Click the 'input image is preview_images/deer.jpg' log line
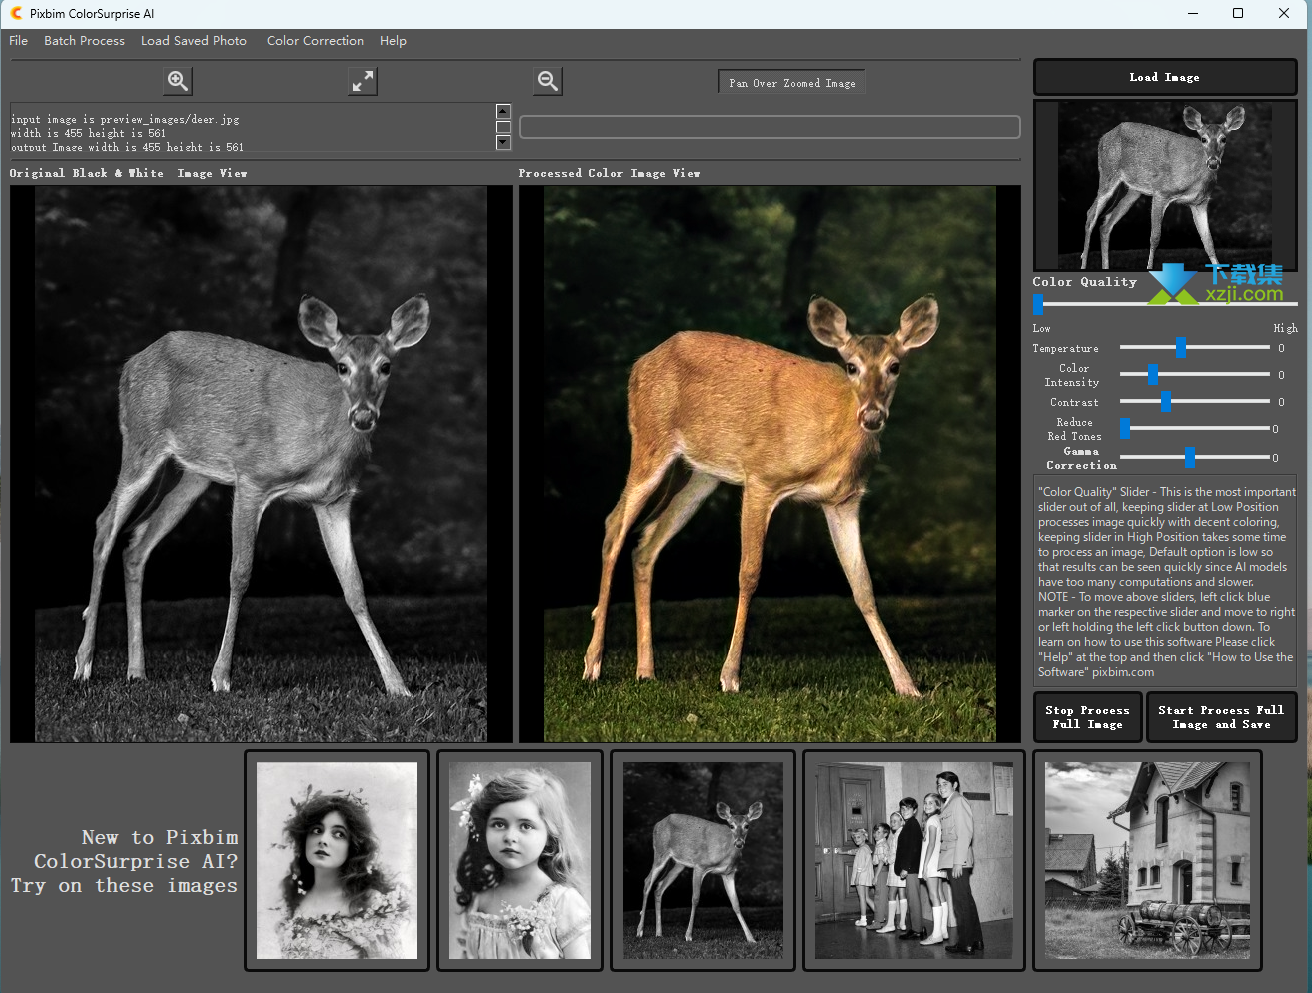Viewport: 1312px width, 993px height. coord(125,119)
